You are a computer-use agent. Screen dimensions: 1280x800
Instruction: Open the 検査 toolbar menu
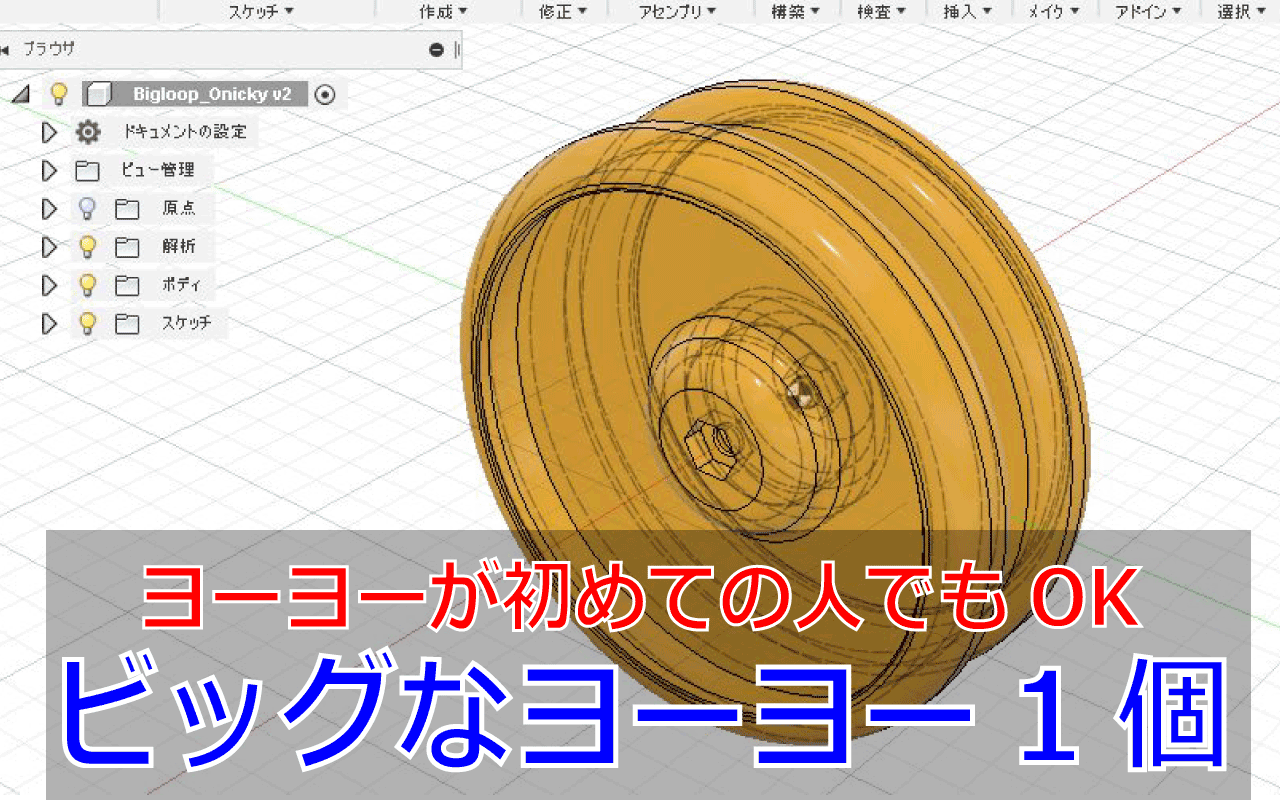coord(881,11)
